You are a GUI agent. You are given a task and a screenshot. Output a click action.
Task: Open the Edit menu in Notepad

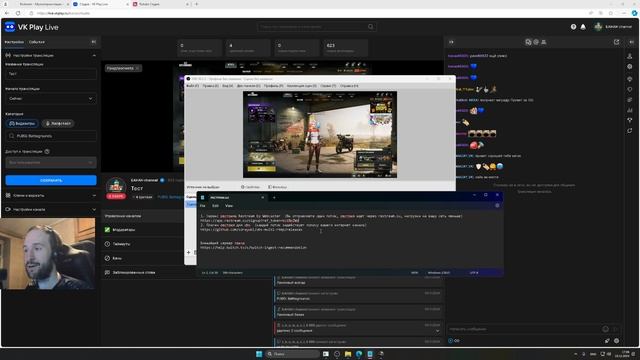click(x=216, y=206)
